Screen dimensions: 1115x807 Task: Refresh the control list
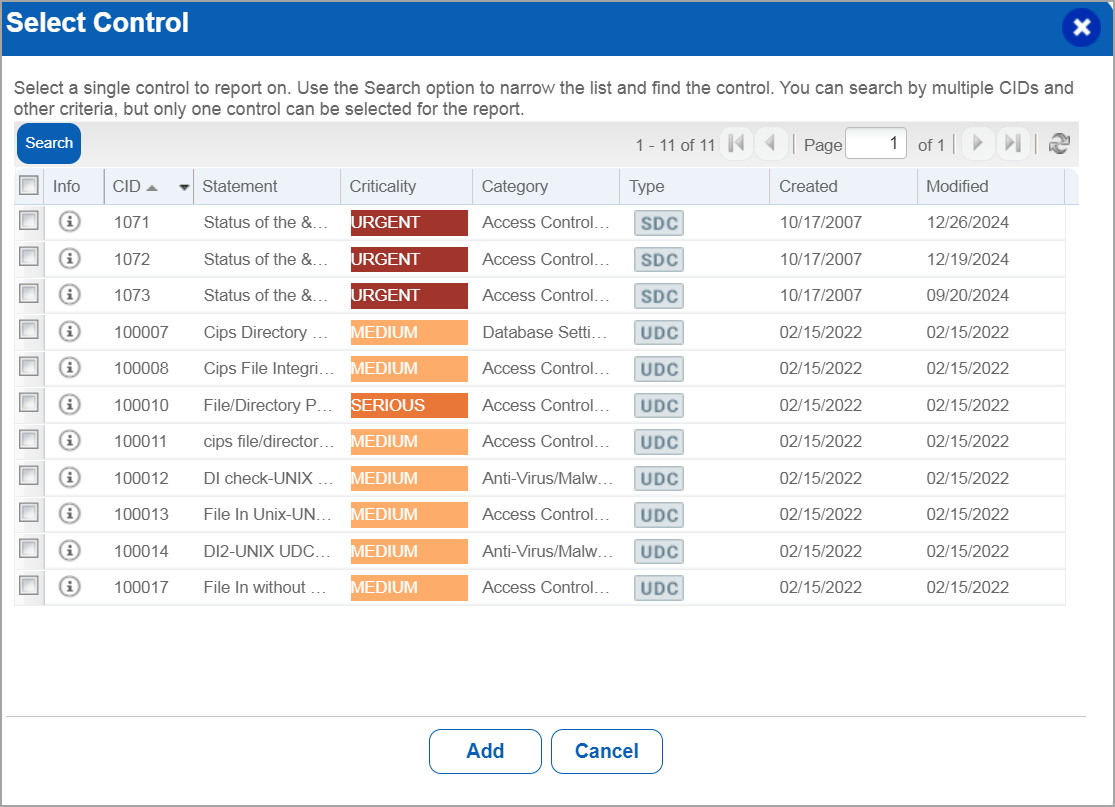1061,143
